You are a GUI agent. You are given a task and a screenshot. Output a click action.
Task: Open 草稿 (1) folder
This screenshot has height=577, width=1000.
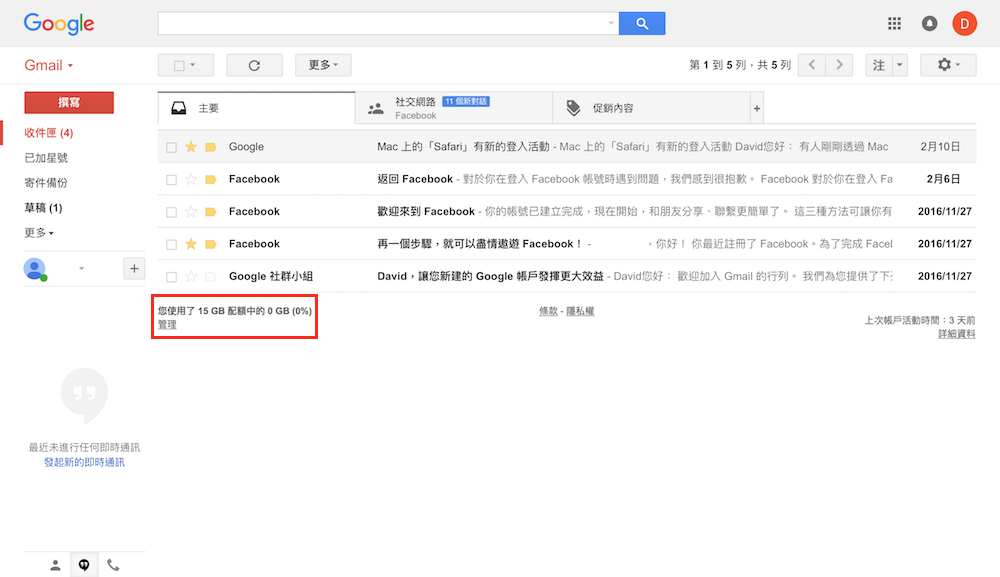coord(43,208)
